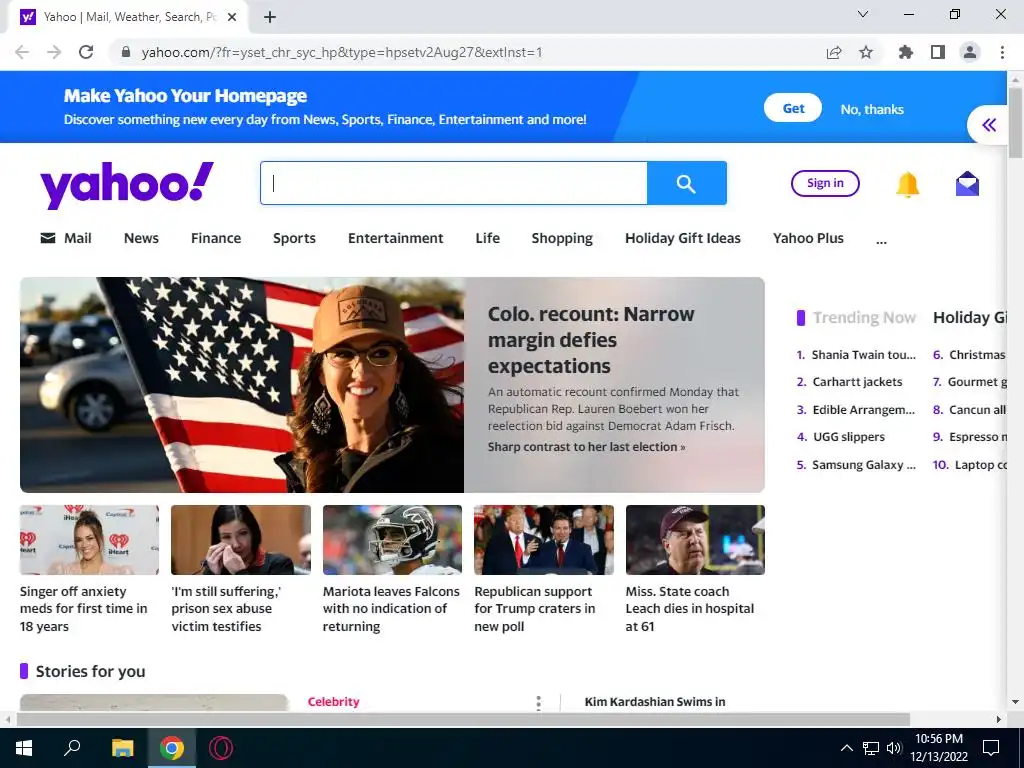Read Republican support for Trump poll story
The width and height of the screenshot is (1024, 768).
(x=534, y=609)
